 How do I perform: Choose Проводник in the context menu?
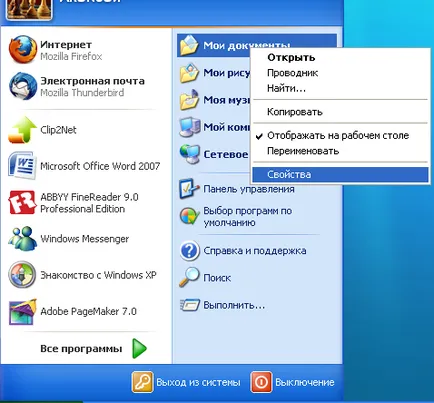[340, 73]
